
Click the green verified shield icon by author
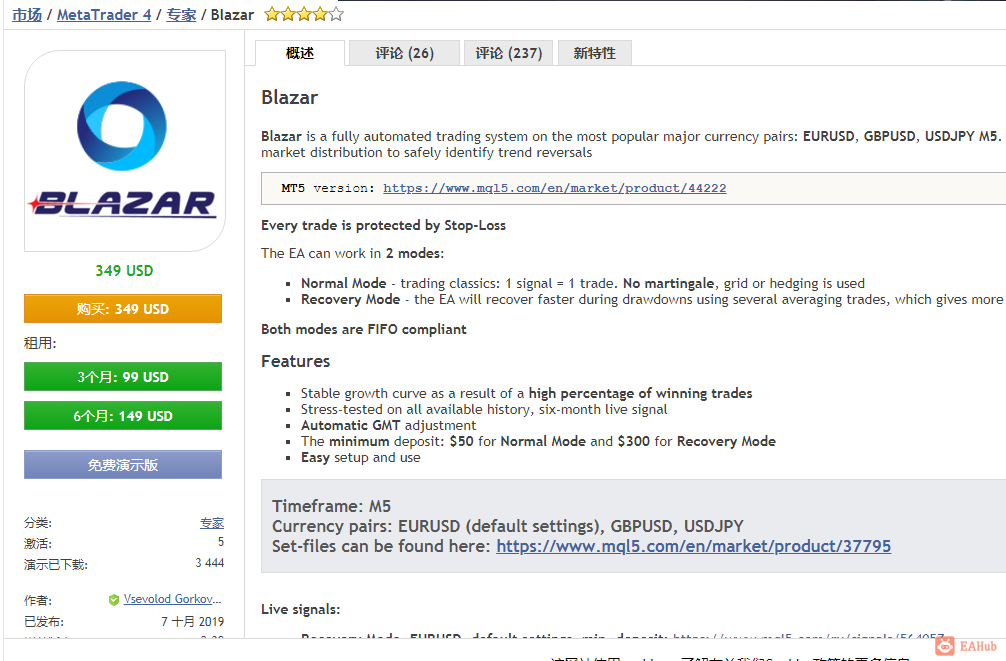(x=114, y=600)
